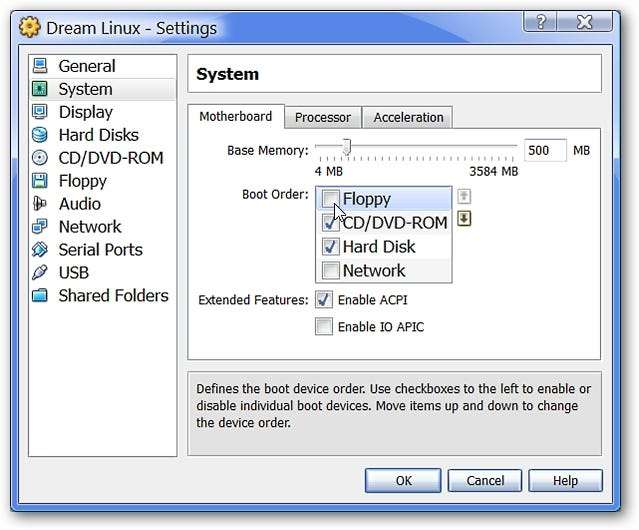Click the Network computers icon in sidebar

click(40, 227)
